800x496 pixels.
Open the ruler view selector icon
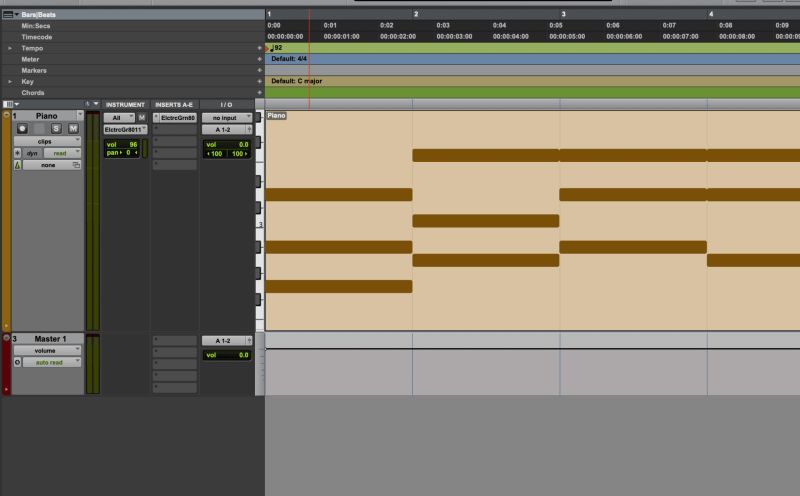pyautogui.click(x=8, y=14)
